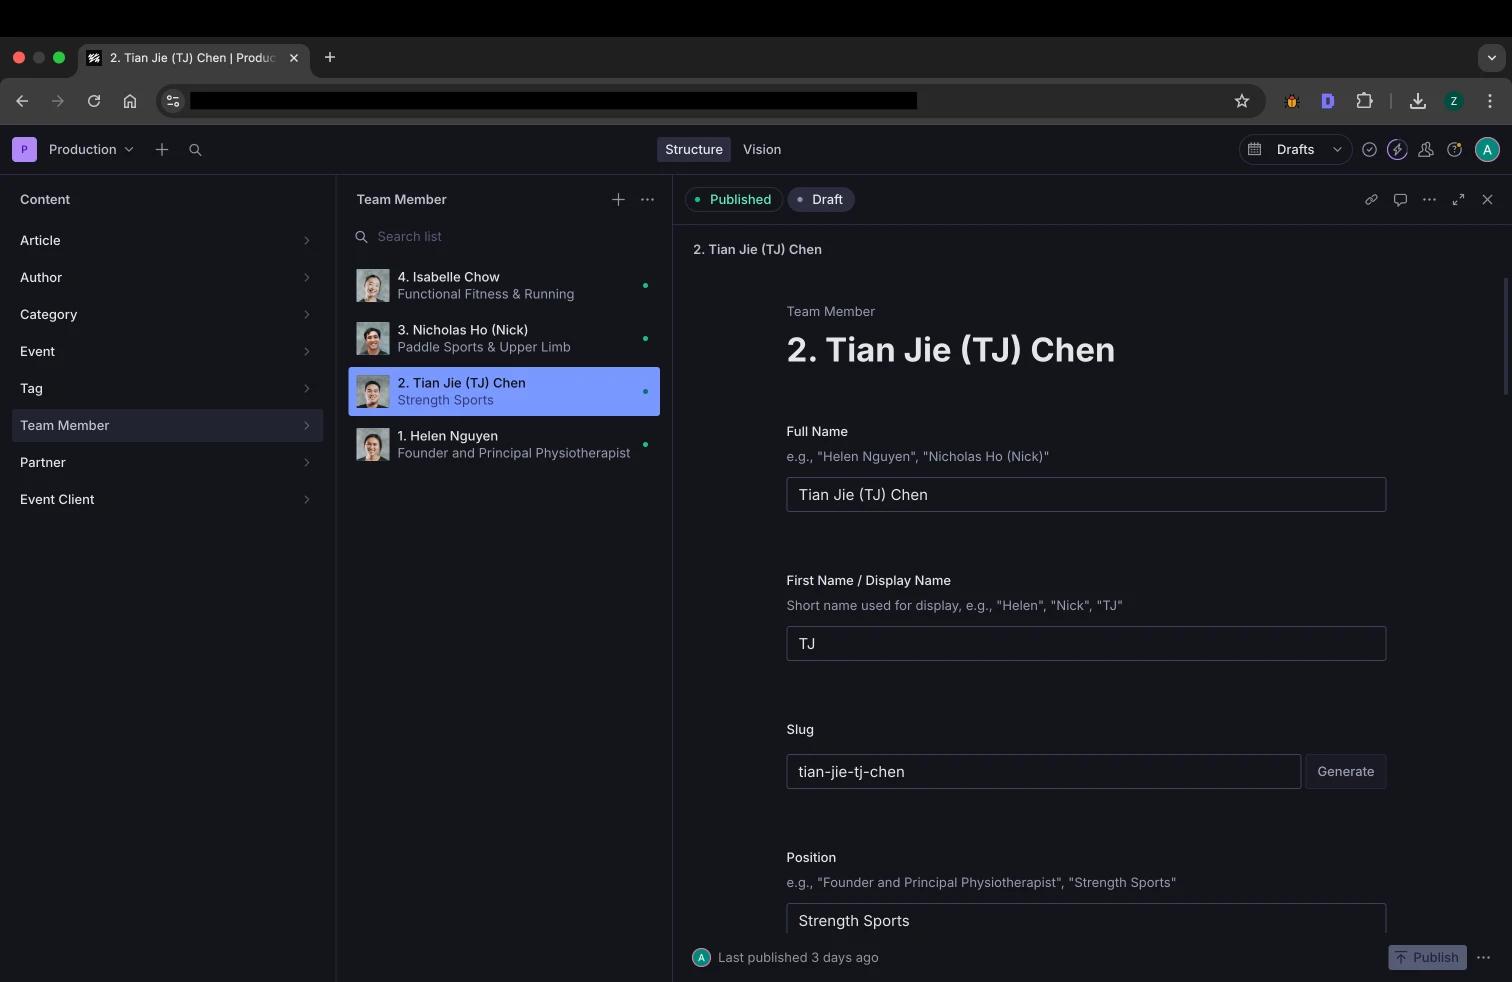
Task: Expand the document pane to fullscreen
Action: [x=1458, y=199]
